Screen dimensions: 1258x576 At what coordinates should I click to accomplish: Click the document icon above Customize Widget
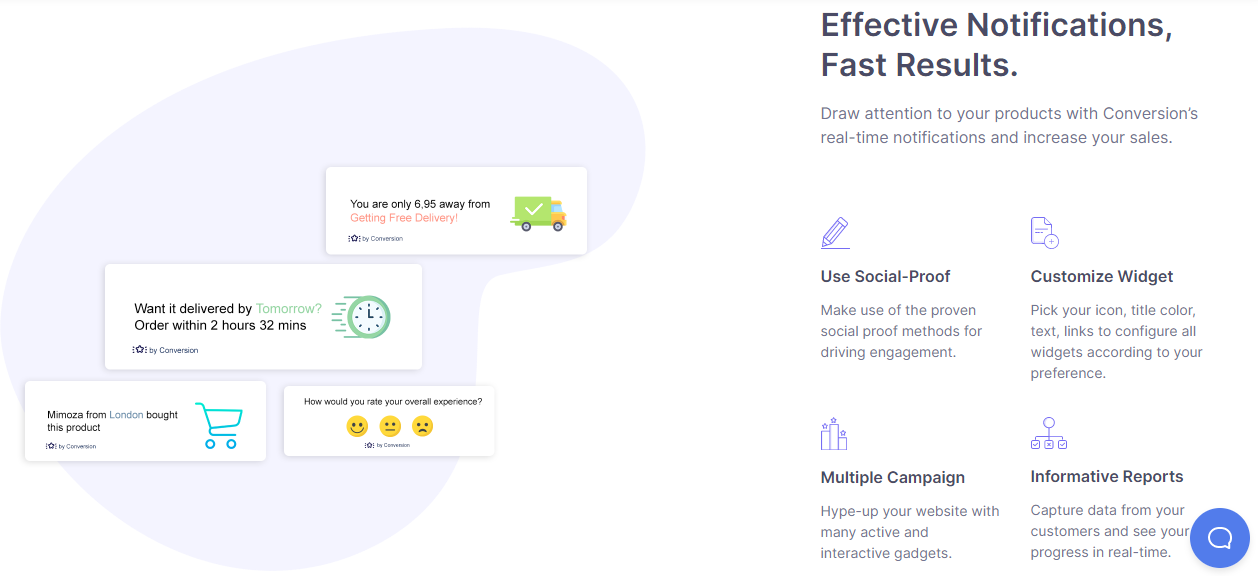tap(1043, 232)
